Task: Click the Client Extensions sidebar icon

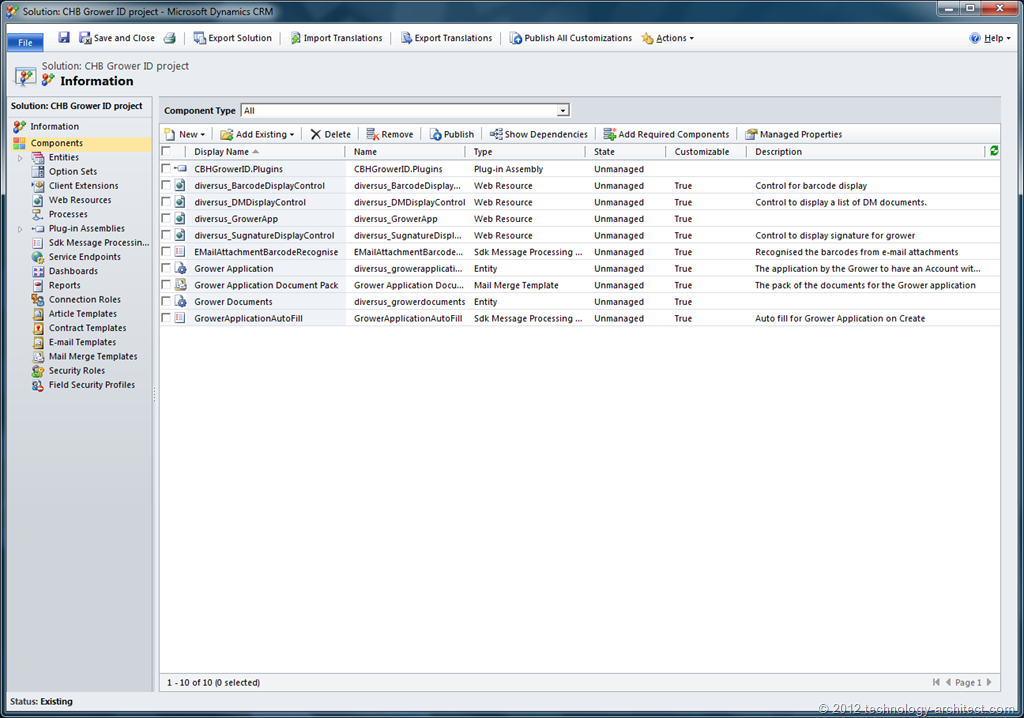Action: point(38,186)
